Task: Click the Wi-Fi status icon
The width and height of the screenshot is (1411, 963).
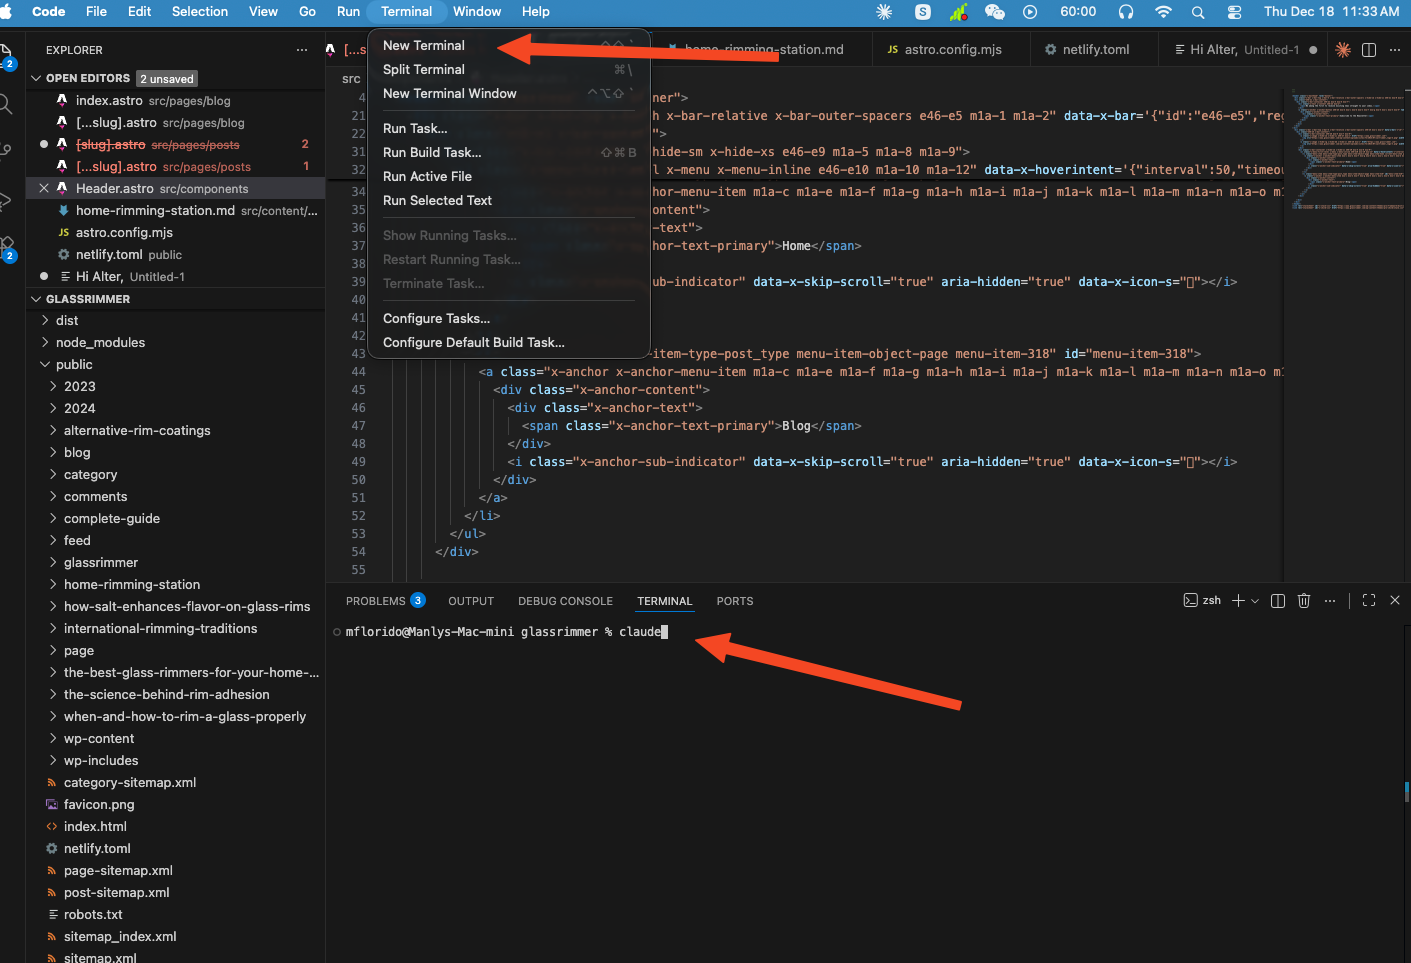Action: [1163, 11]
